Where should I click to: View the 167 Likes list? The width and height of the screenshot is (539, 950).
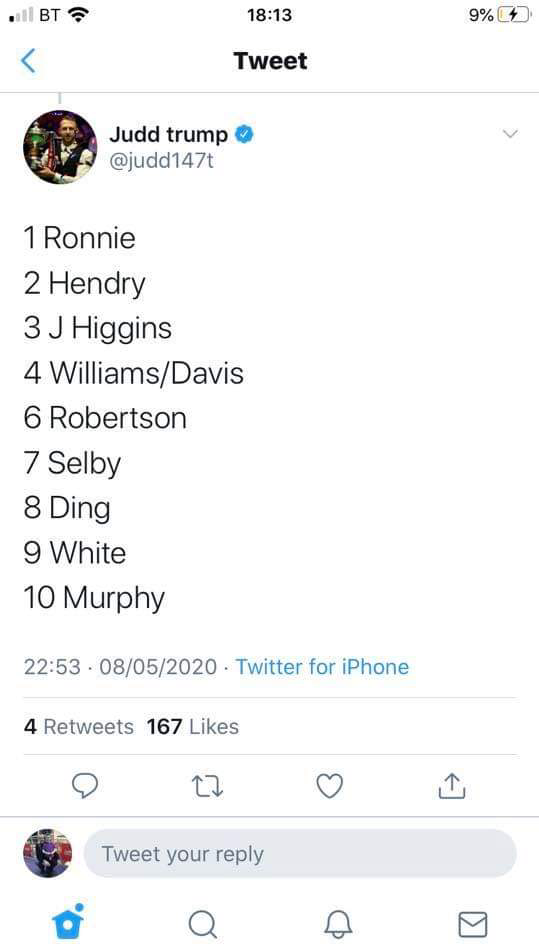tap(193, 726)
